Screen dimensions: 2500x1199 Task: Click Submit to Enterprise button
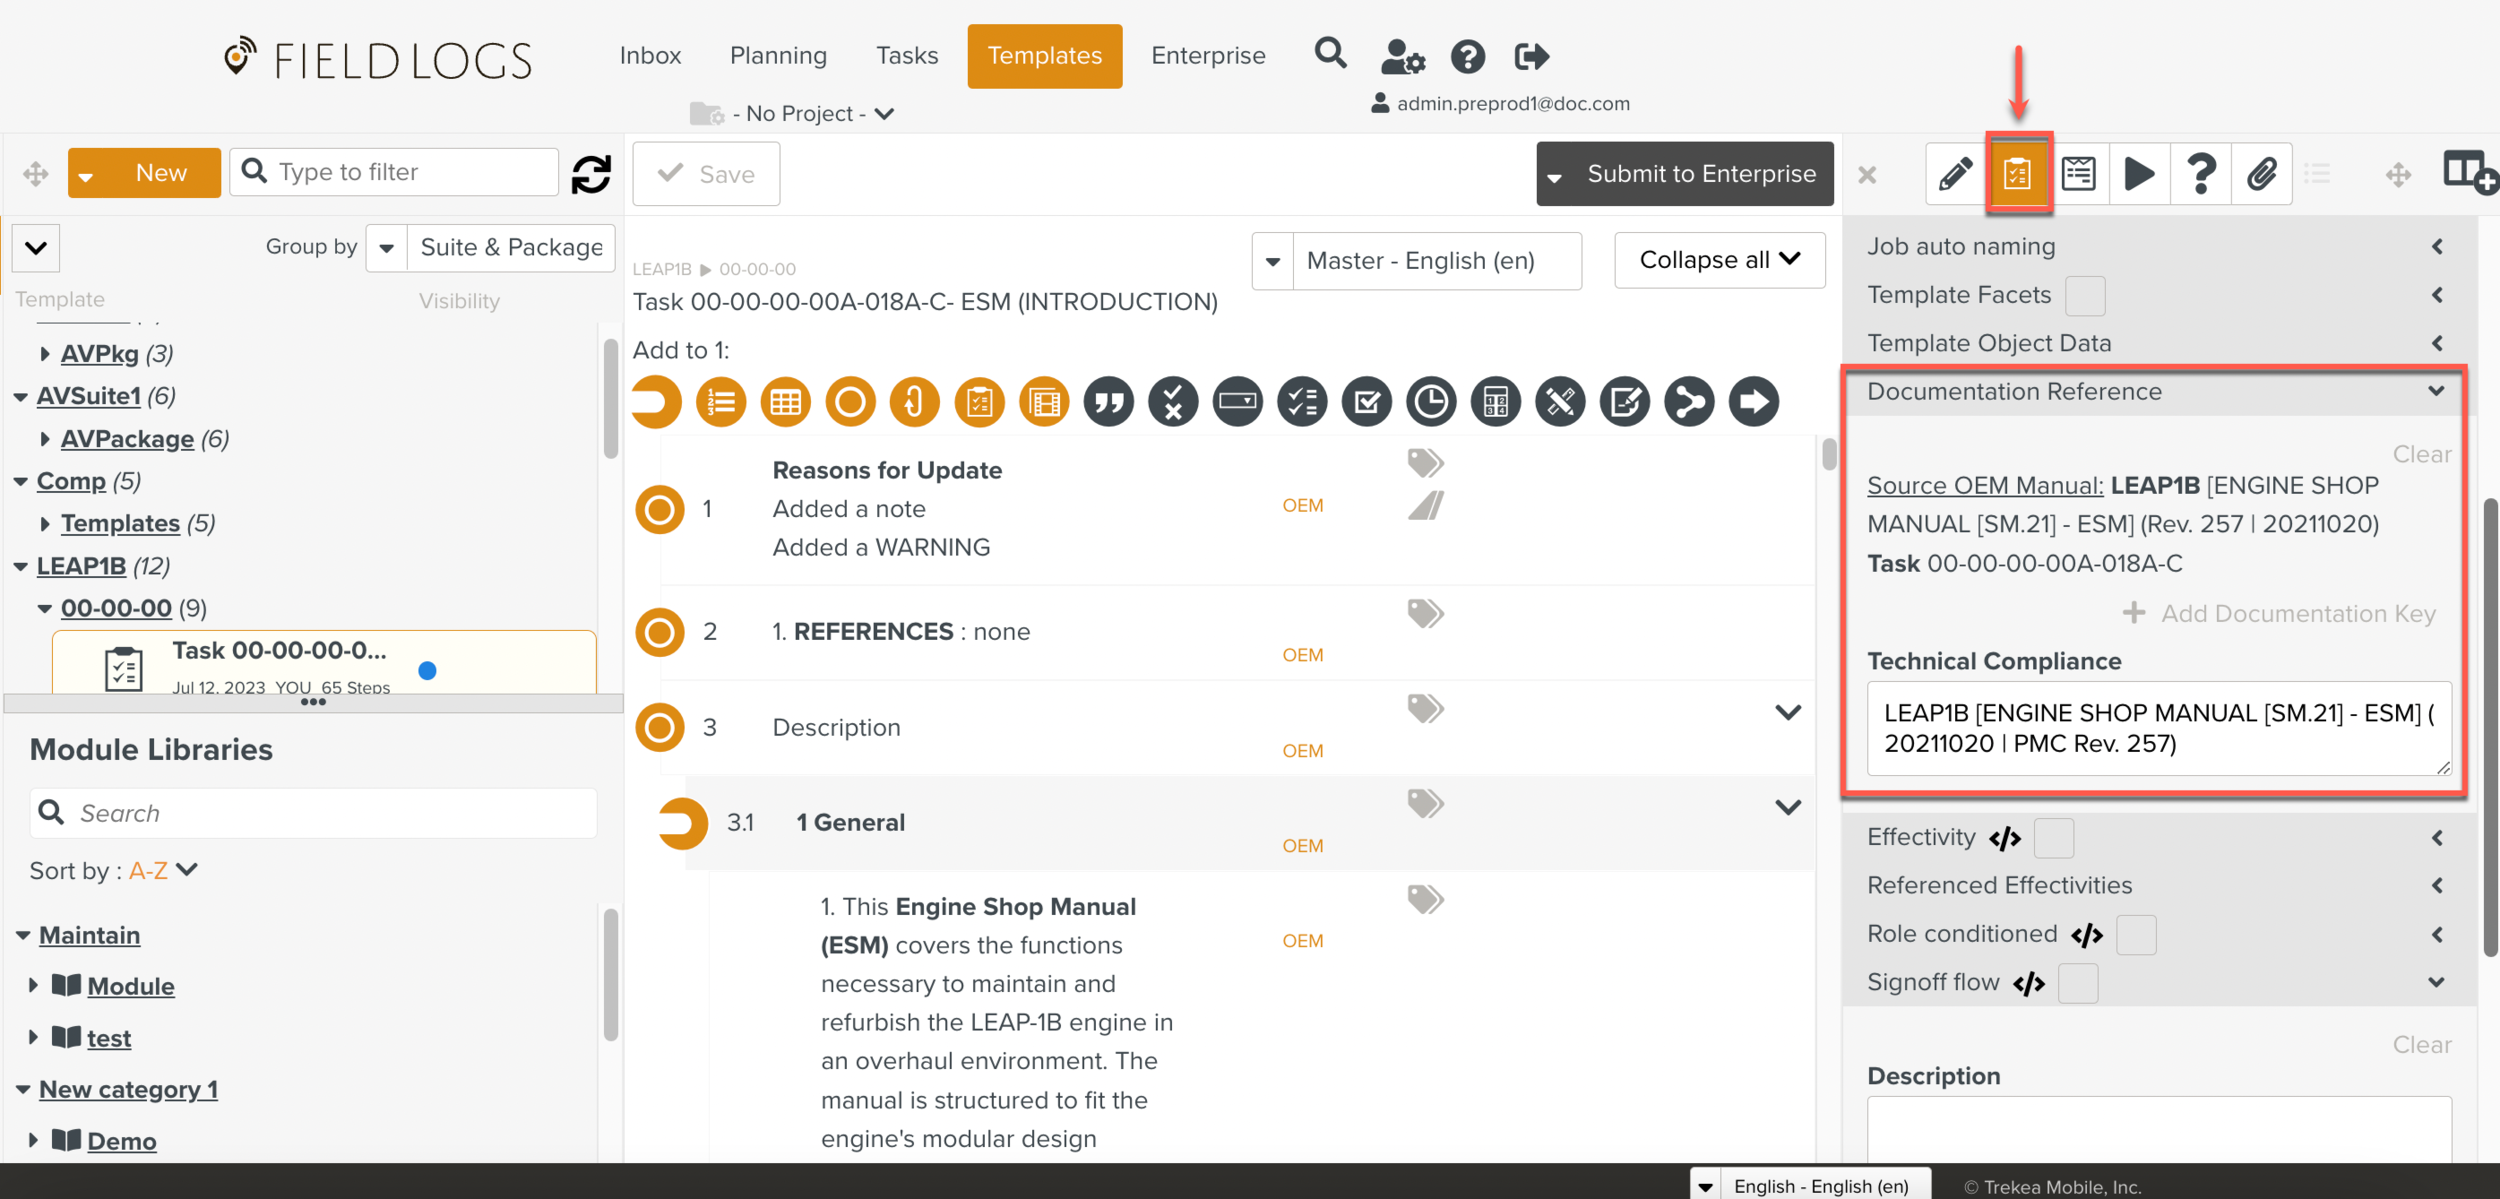click(x=1685, y=174)
